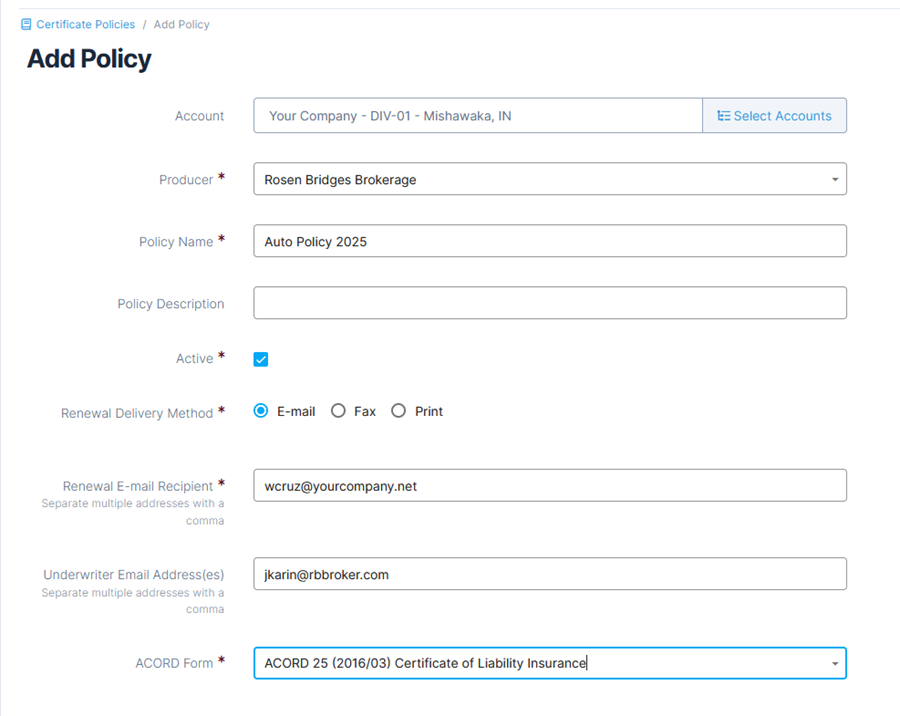
Task: Uncheck the Active checkbox
Action: 261,359
